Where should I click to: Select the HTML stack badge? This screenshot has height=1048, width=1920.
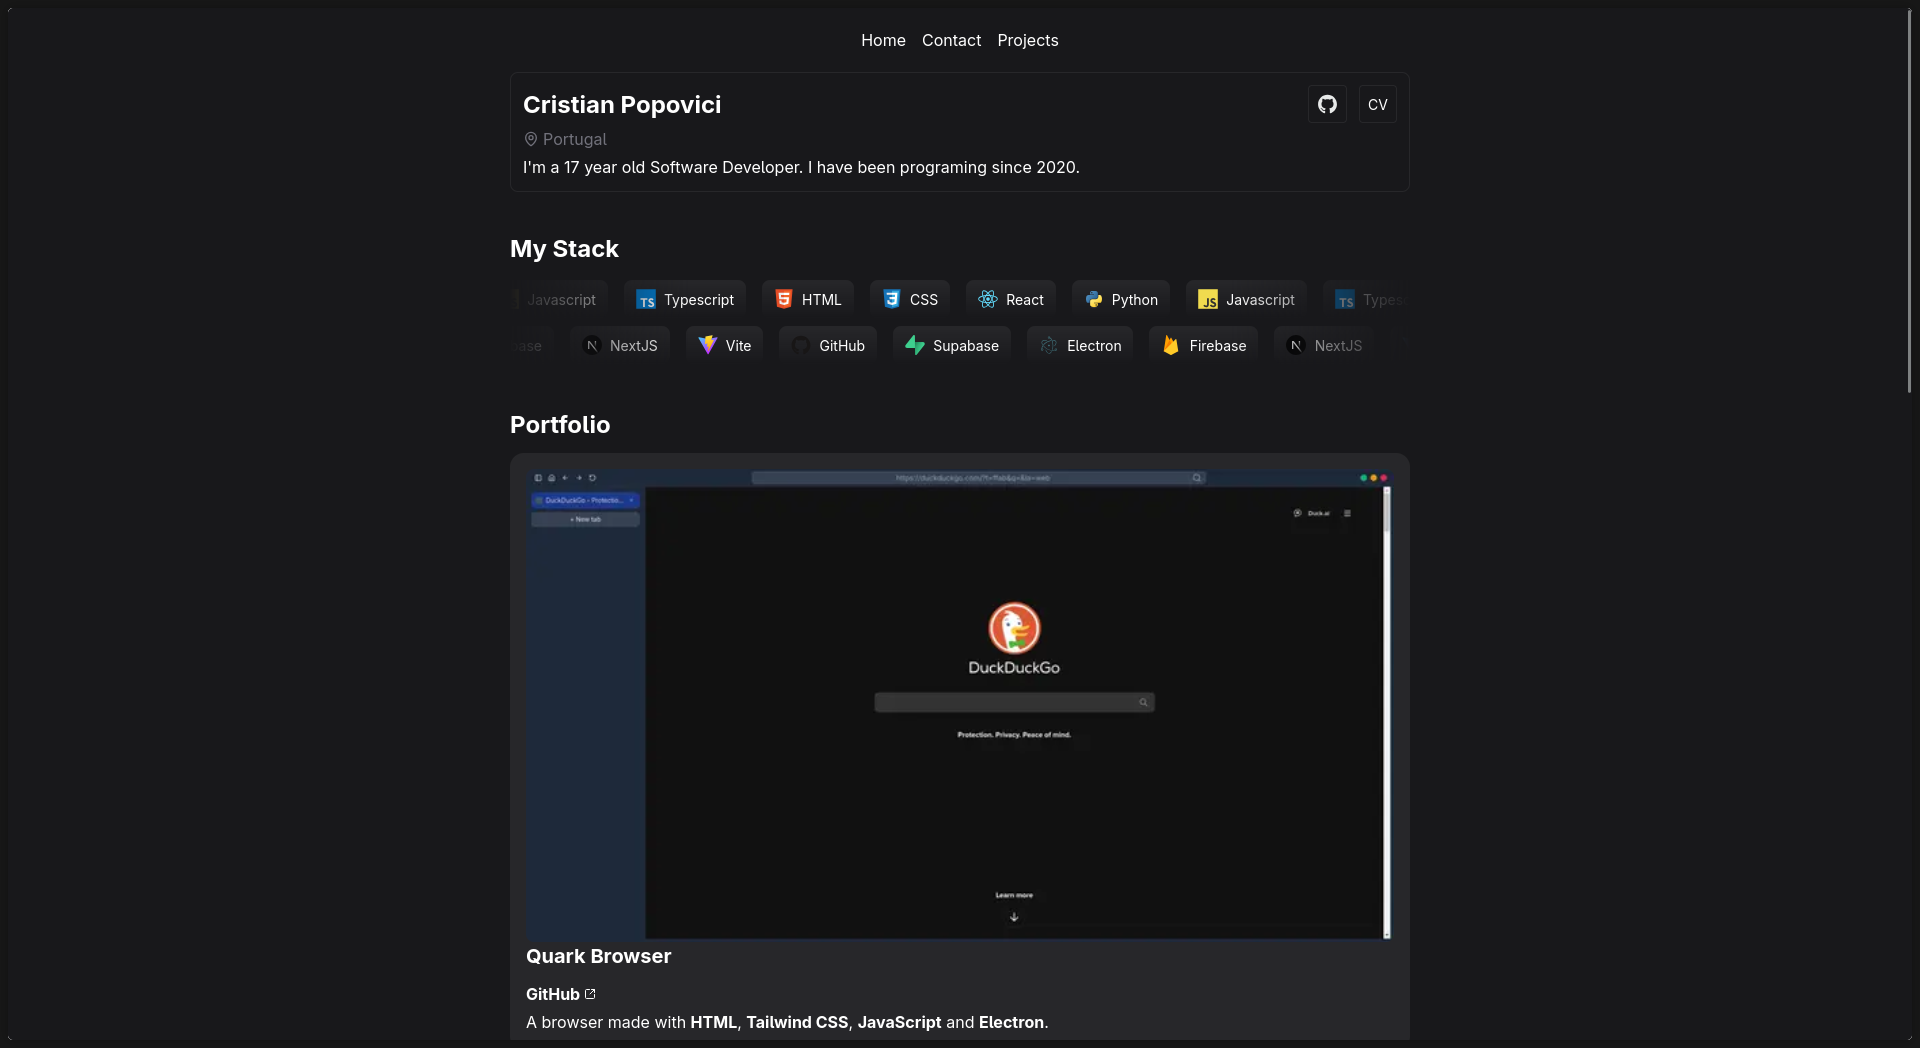pos(808,298)
